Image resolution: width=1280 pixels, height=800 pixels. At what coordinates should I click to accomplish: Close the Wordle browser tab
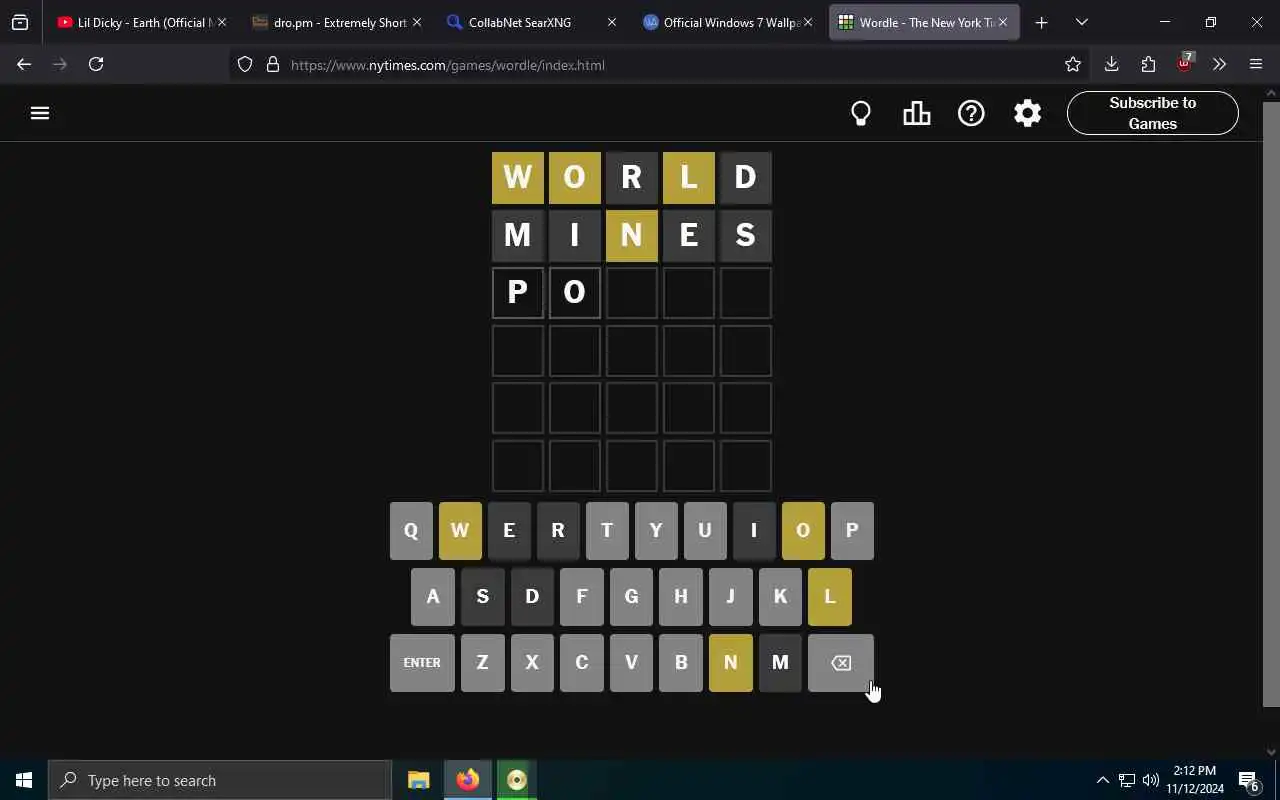(x=1003, y=22)
